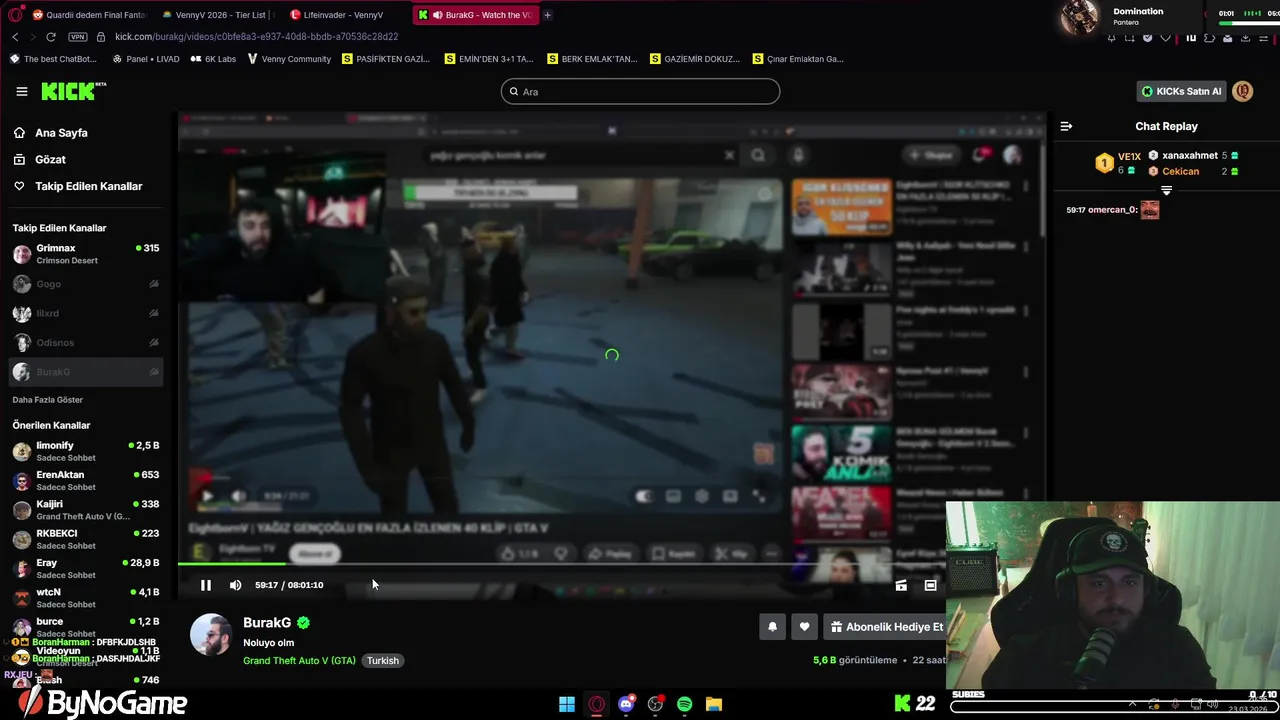The height and width of the screenshot is (720, 1280).
Task: Open xanaxahmet leaderboard entry
Action: coord(1194,156)
